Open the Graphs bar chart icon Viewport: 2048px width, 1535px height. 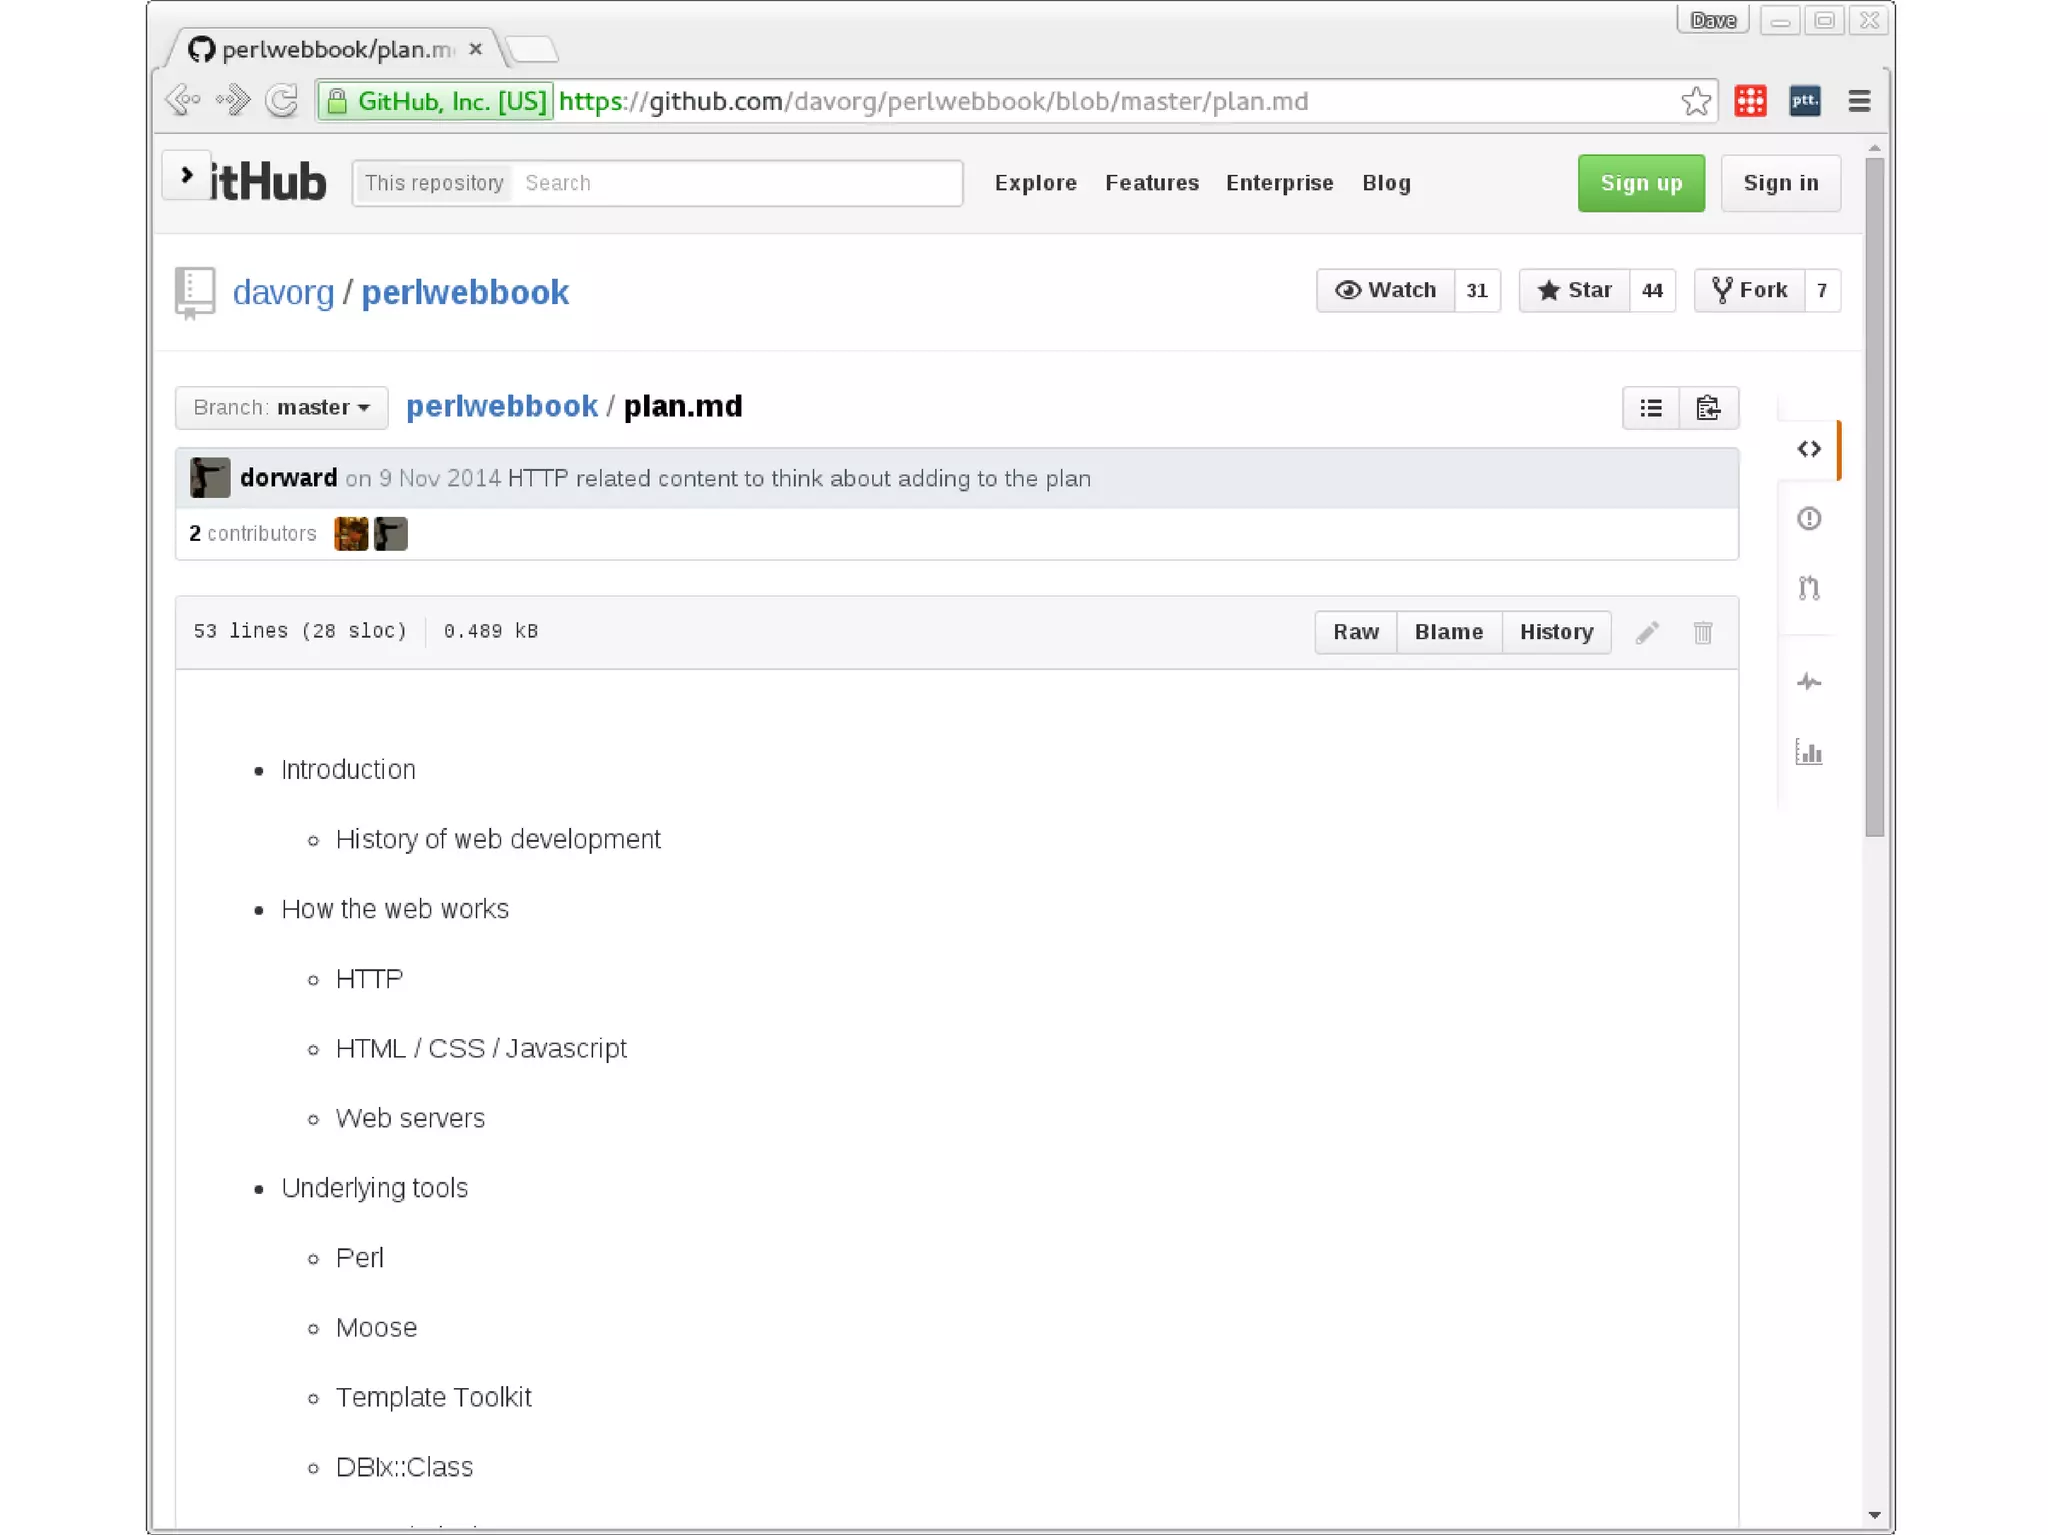tap(1808, 752)
